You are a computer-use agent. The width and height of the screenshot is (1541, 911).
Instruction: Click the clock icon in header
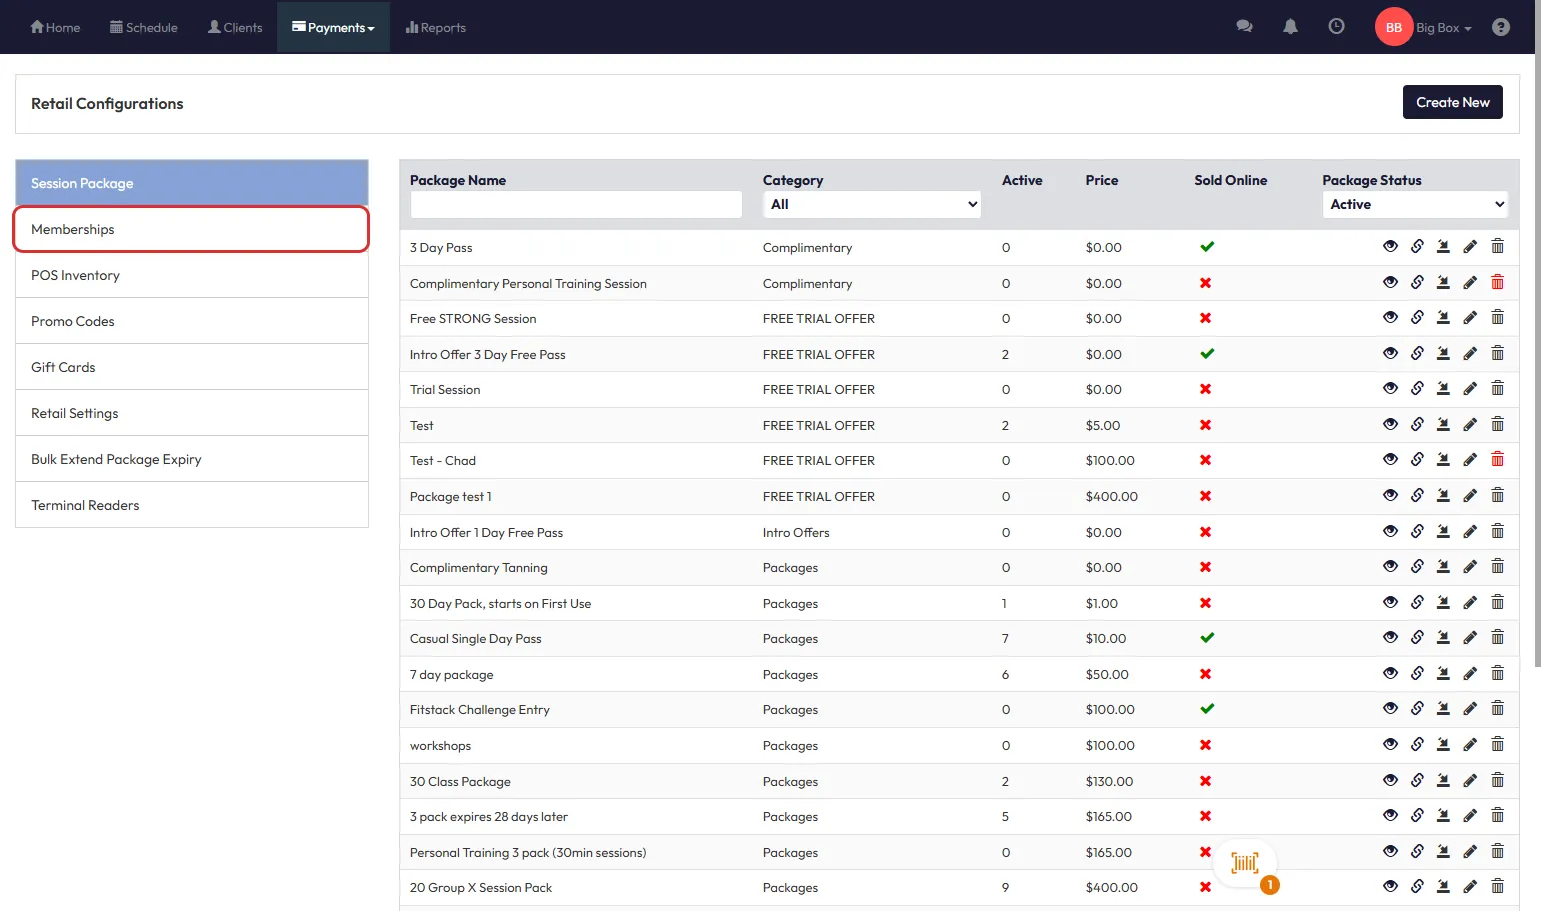tap(1336, 27)
